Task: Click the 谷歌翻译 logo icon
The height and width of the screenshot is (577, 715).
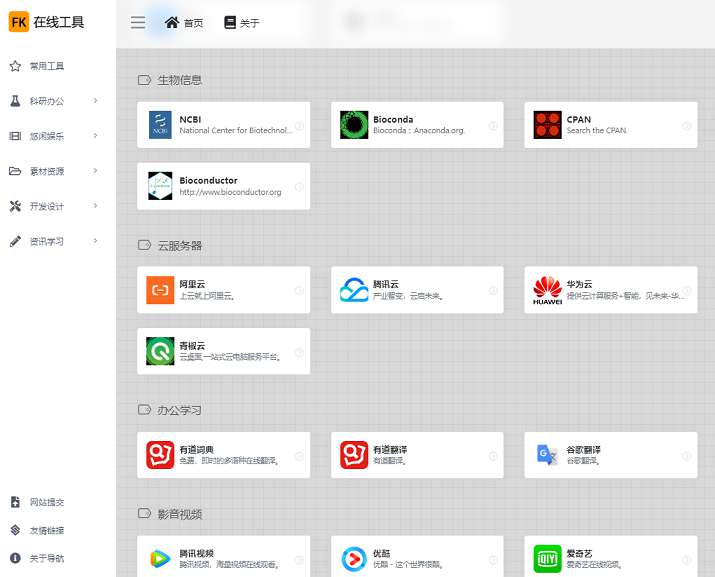Action: [547, 455]
